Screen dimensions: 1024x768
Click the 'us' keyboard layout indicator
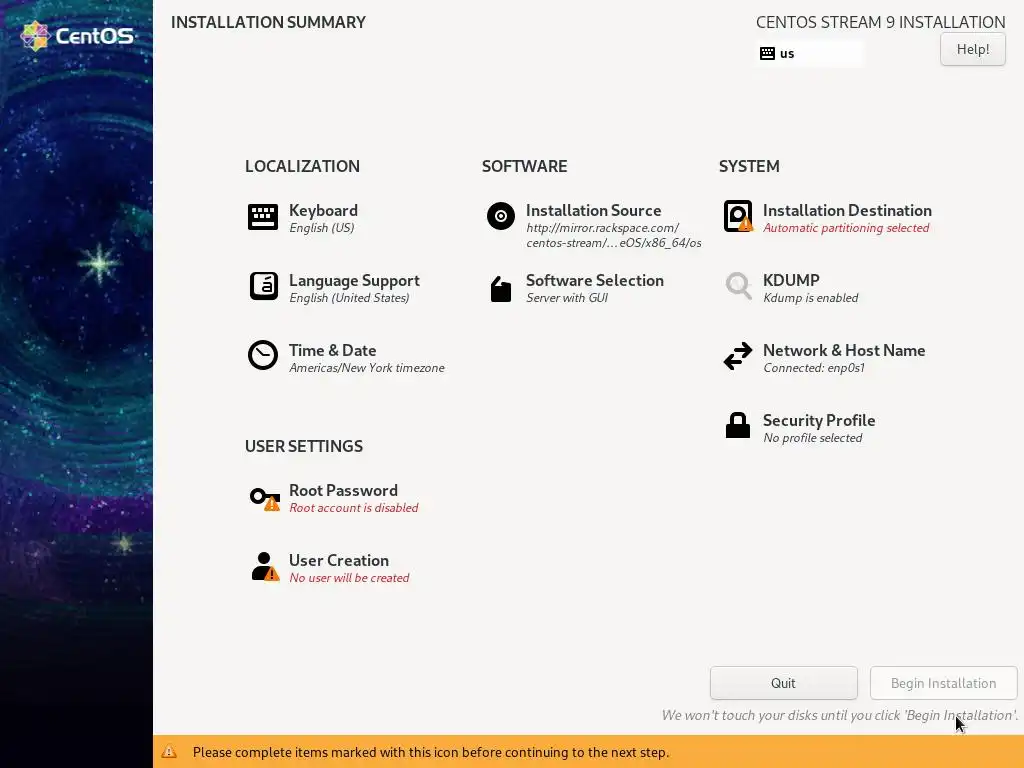pyautogui.click(x=810, y=54)
